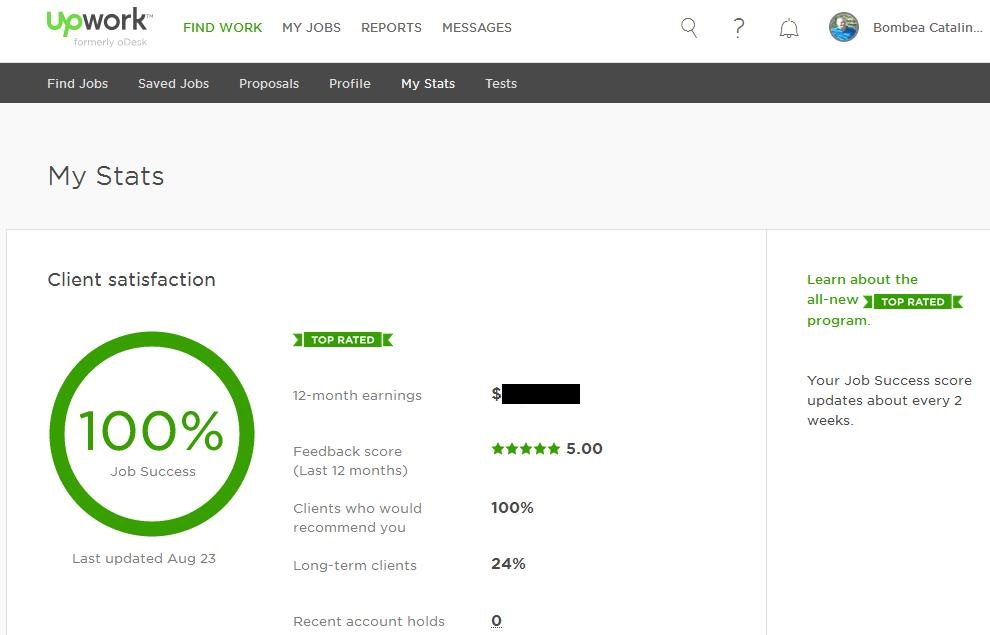Switch to the Saved Jobs tab
Viewport: 990px width, 635px height.
click(173, 83)
